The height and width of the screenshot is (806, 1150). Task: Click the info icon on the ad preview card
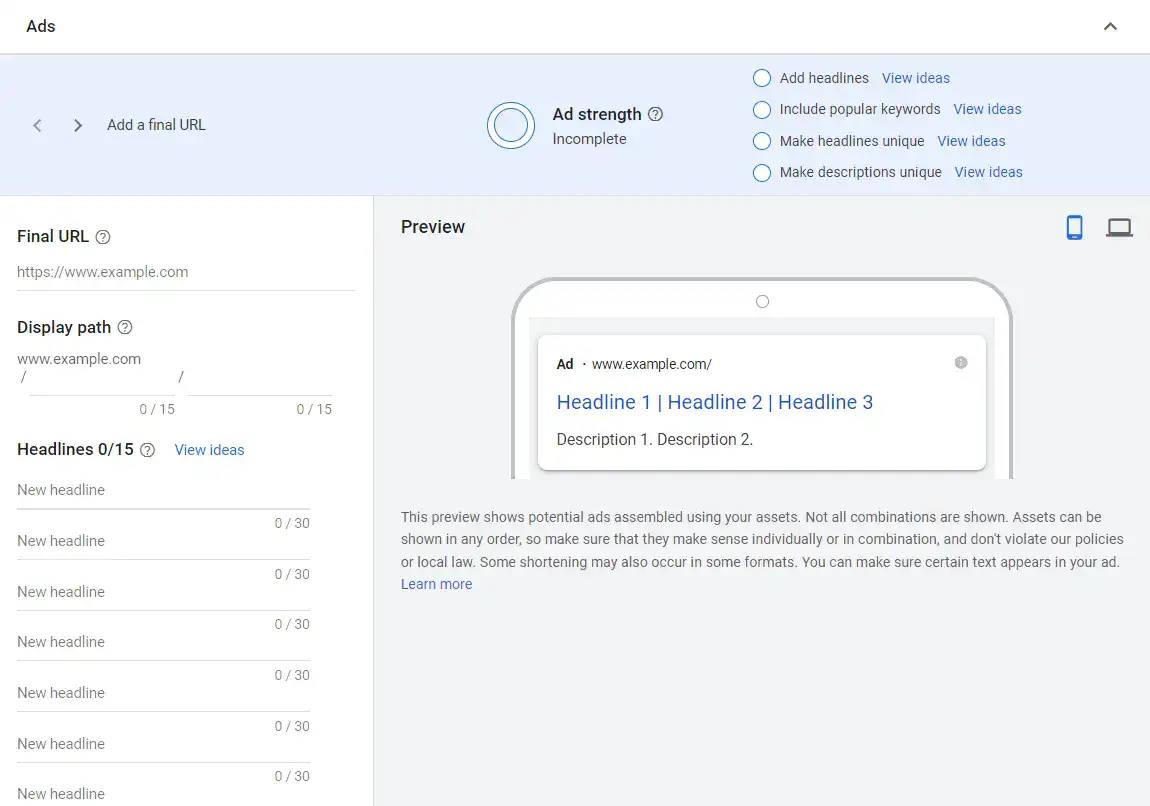(961, 363)
